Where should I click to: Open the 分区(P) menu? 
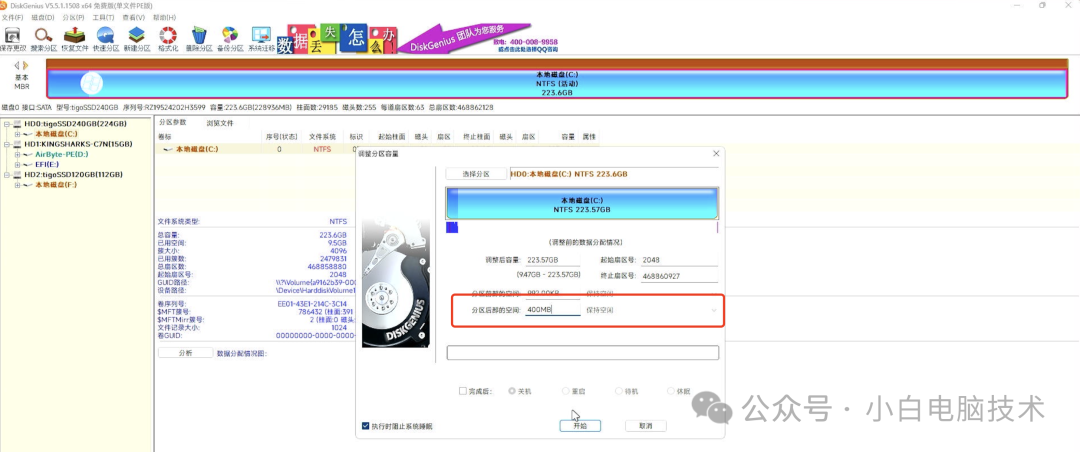74,17
